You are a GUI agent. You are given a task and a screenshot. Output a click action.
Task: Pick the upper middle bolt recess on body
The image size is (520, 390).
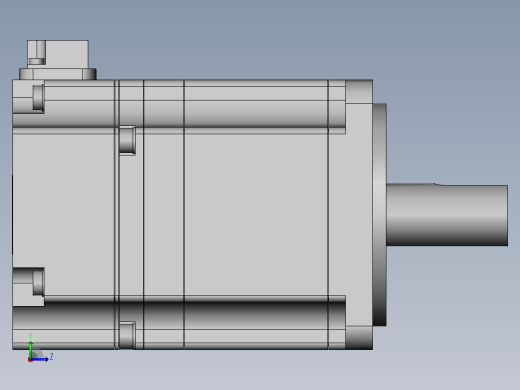[x=127, y=140]
